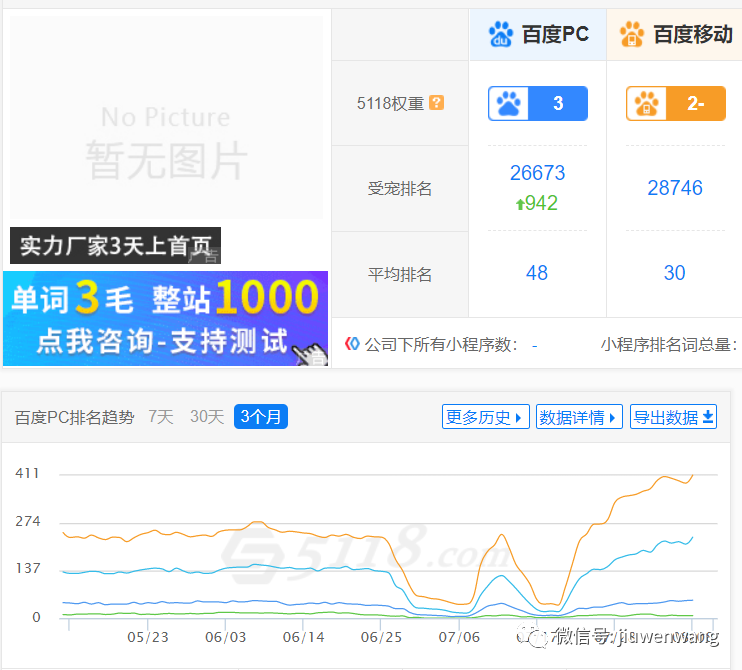Click the 单词3毛 整站1000 advertisement banner
The width and height of the screenshot is (742, 670).
[x=165, y=318]
